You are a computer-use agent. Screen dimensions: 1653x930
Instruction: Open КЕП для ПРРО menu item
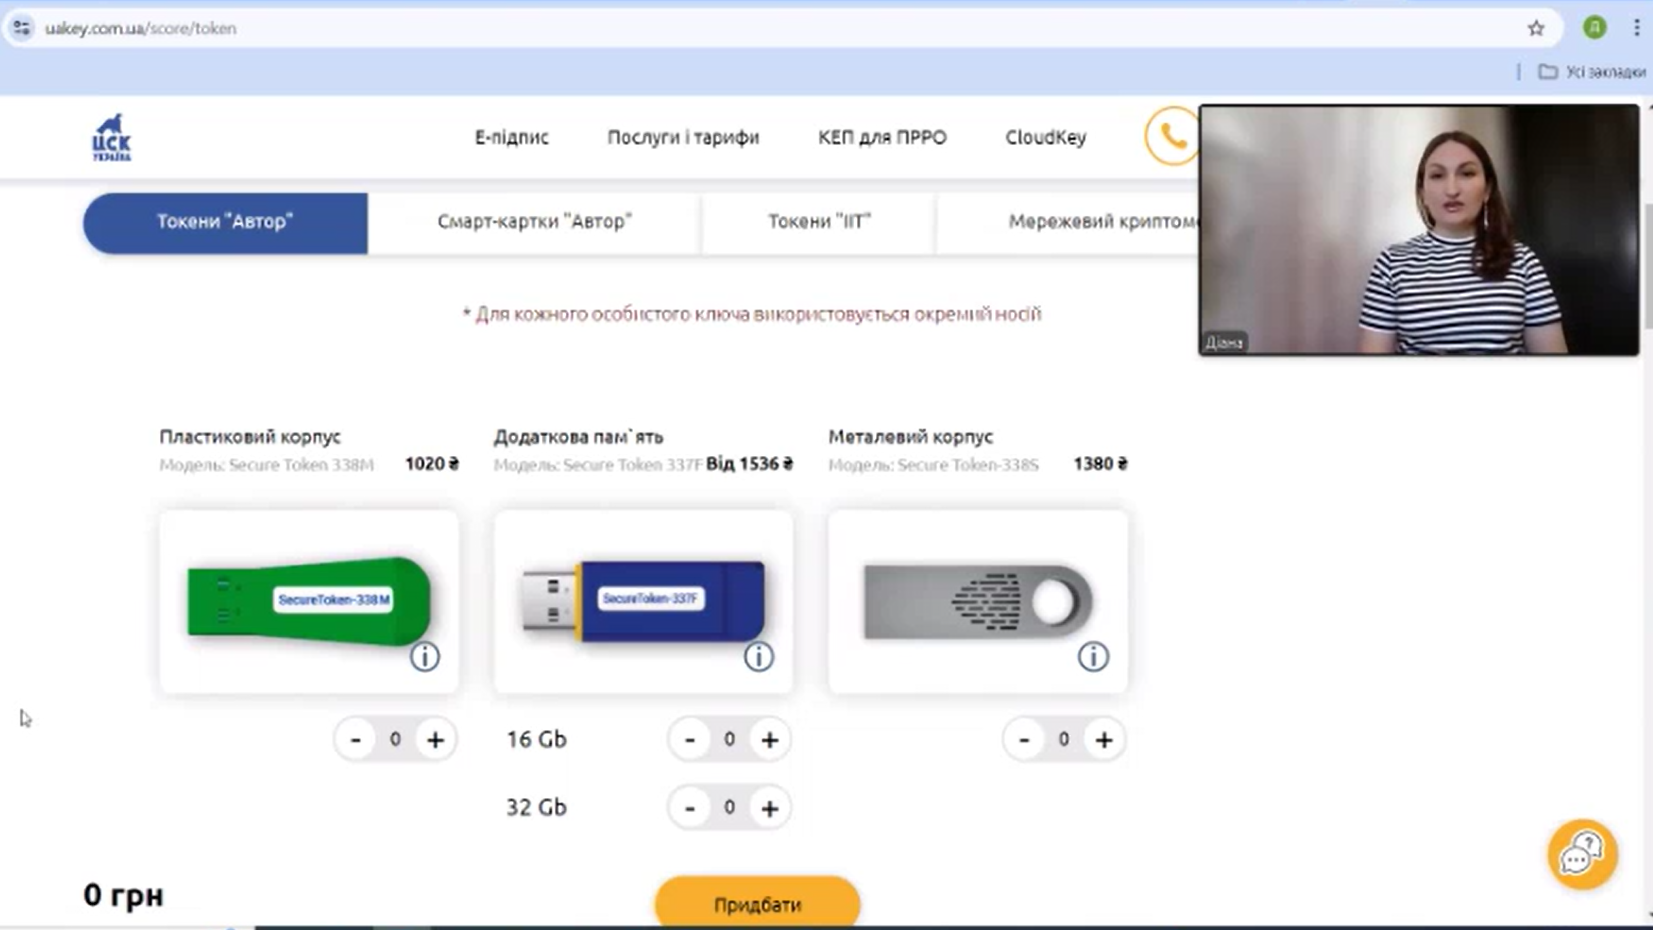pyautogui.click(x=882, y=137)
